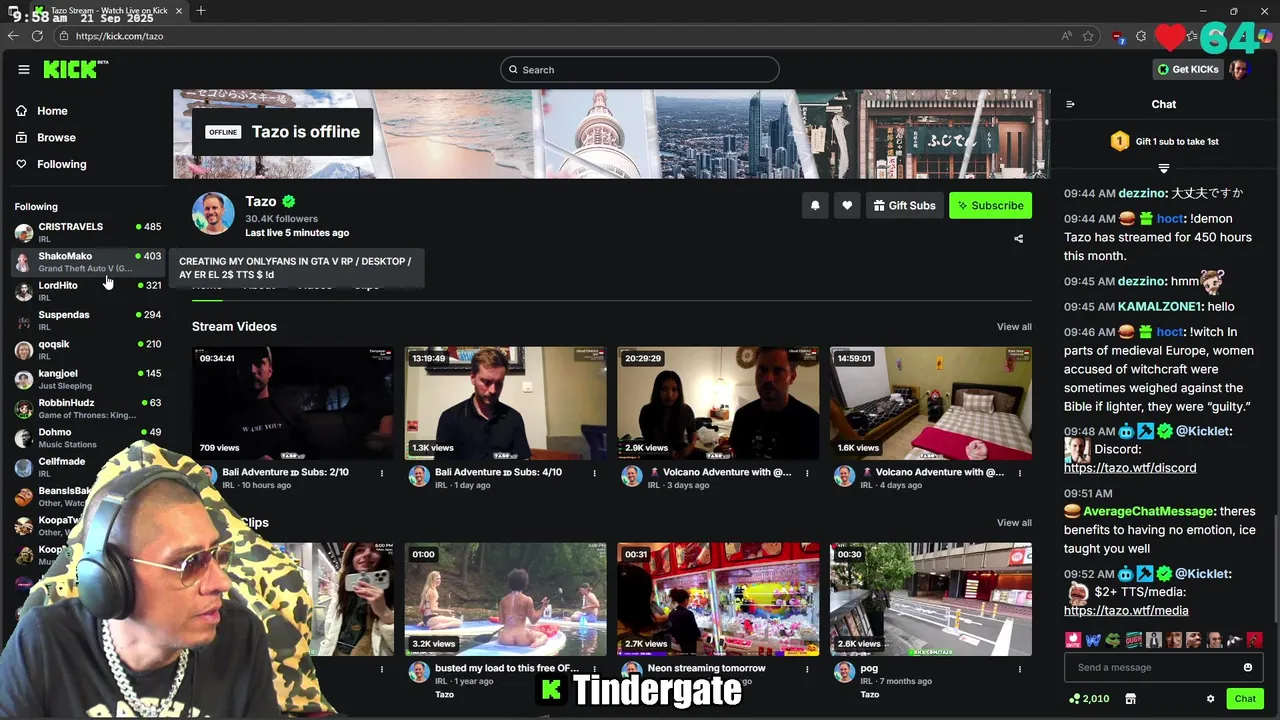Click the green Chat send button

[1245, 699]
